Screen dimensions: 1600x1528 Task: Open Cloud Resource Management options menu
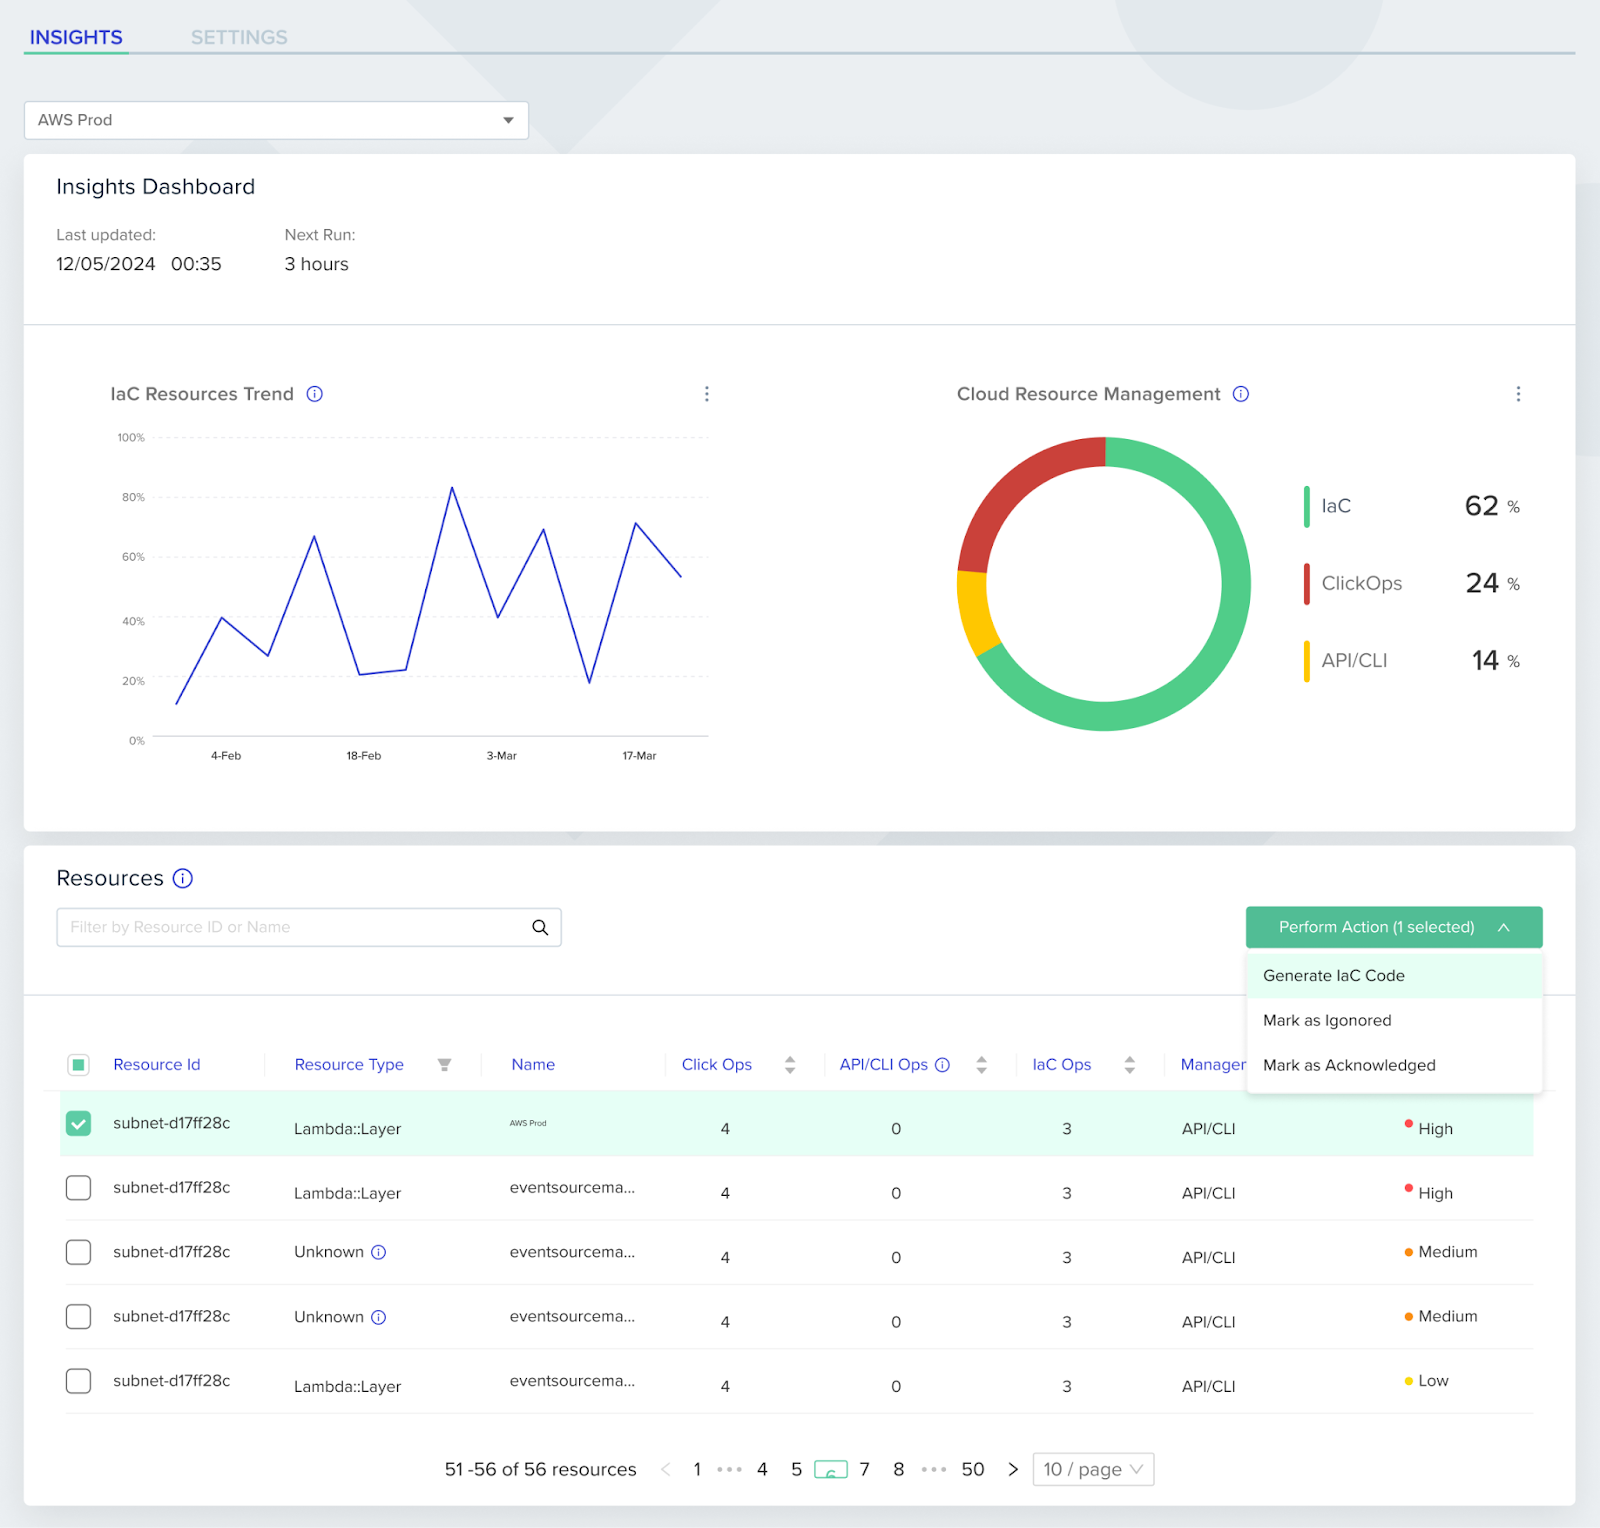tap(1518, 394)
